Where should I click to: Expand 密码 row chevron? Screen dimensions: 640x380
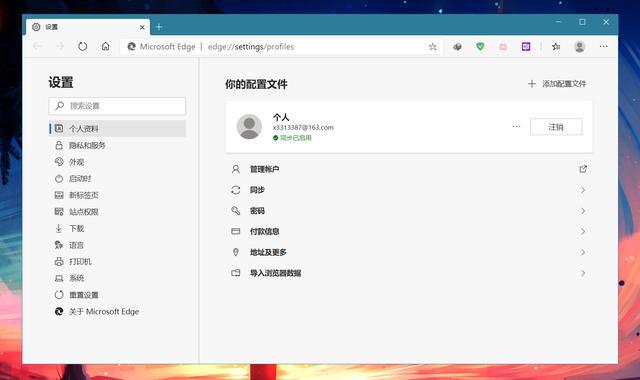[583, 211]
